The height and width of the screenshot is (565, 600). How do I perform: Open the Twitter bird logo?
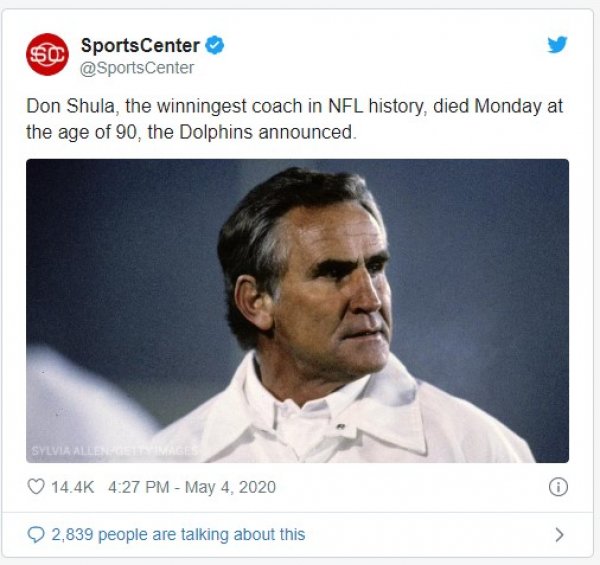click(x=557, y=44)
